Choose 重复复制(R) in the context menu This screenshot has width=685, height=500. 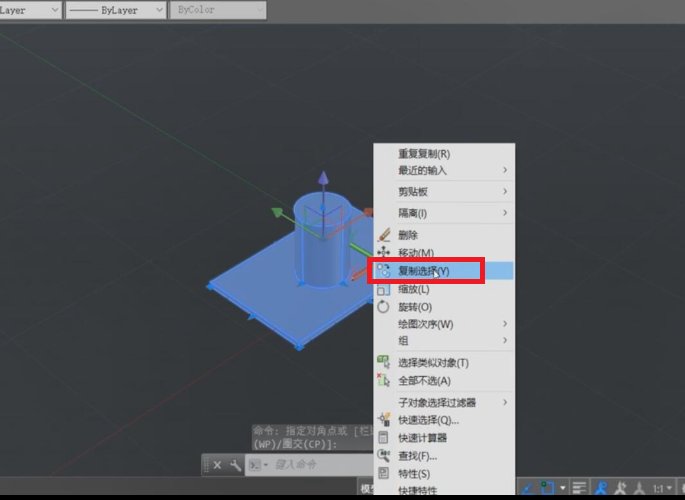(444, 154)
